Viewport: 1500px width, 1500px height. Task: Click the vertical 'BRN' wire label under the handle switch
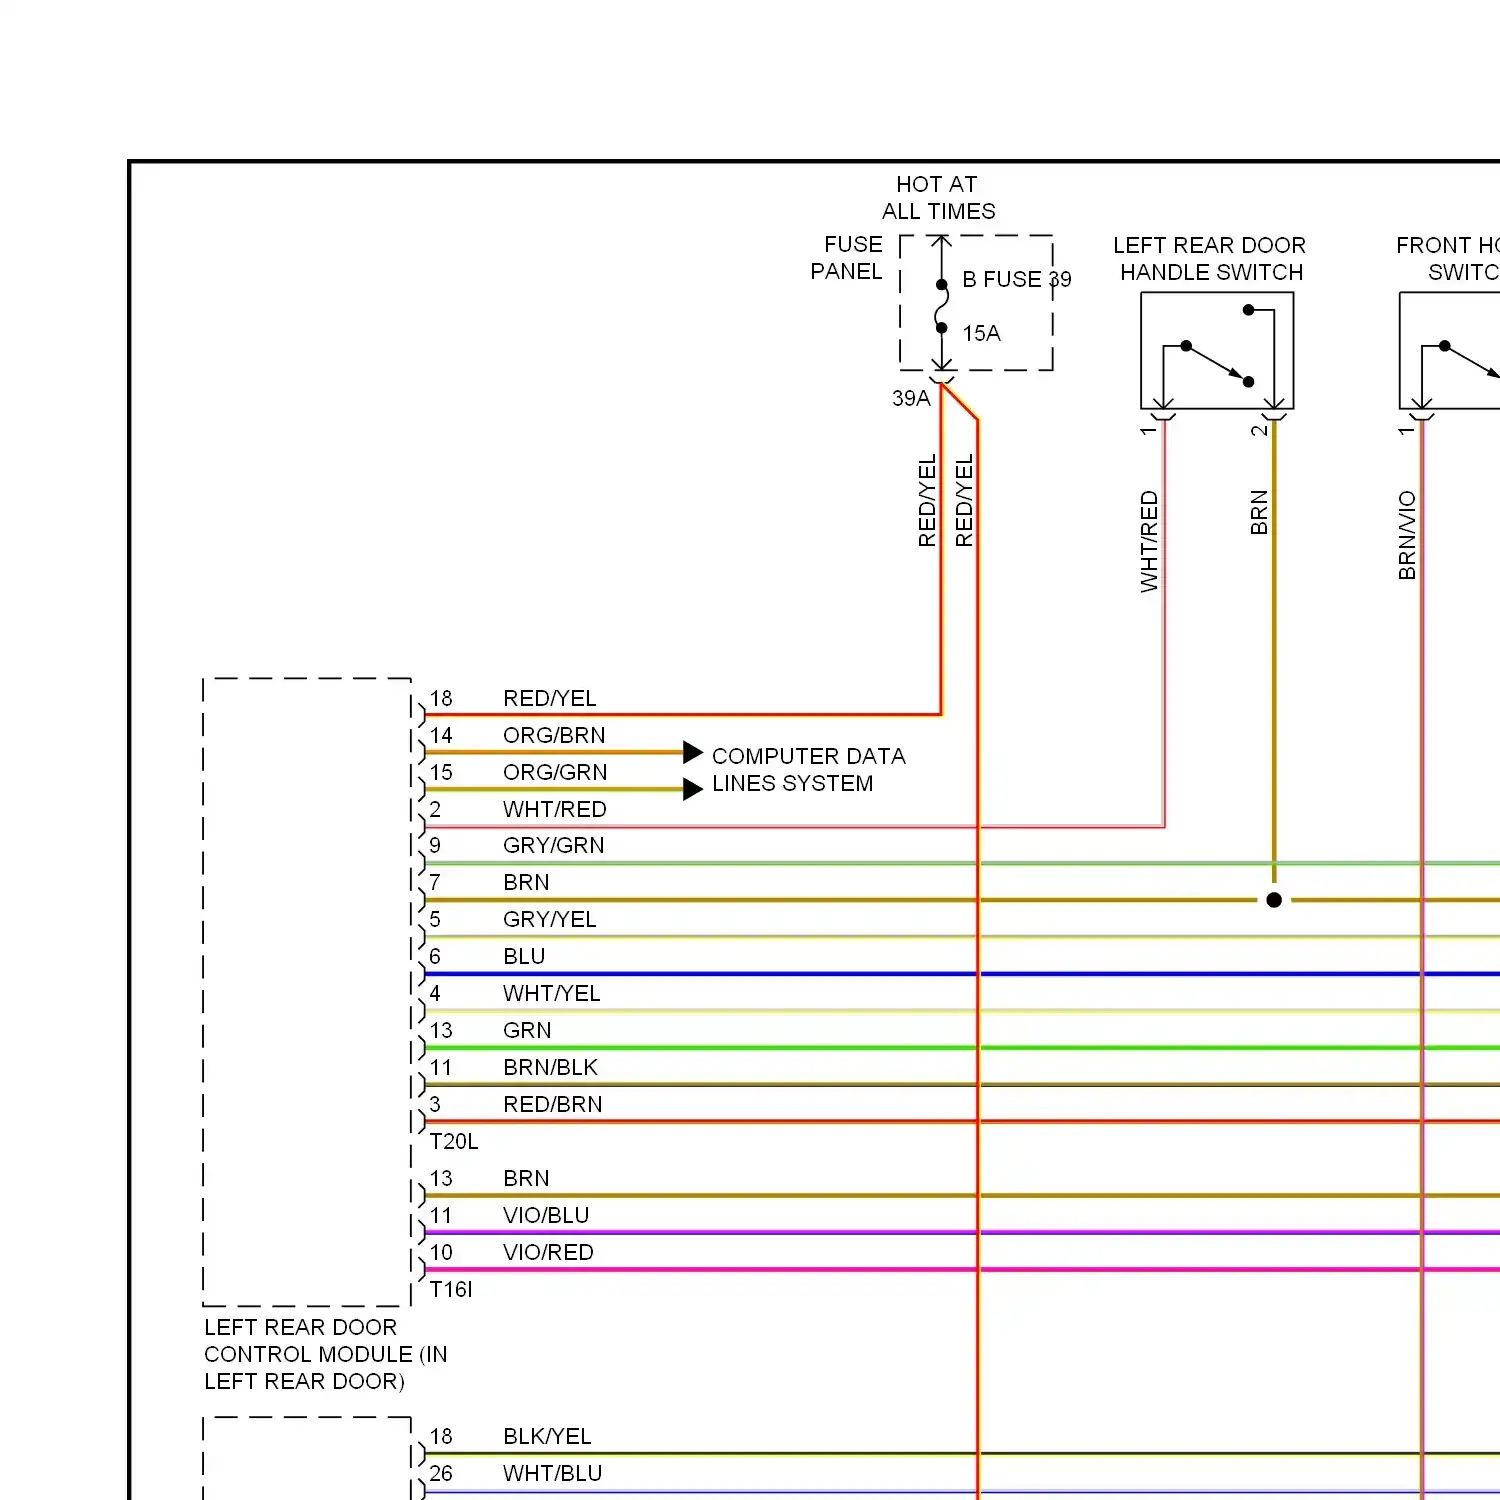click(x=1259, y=512)
